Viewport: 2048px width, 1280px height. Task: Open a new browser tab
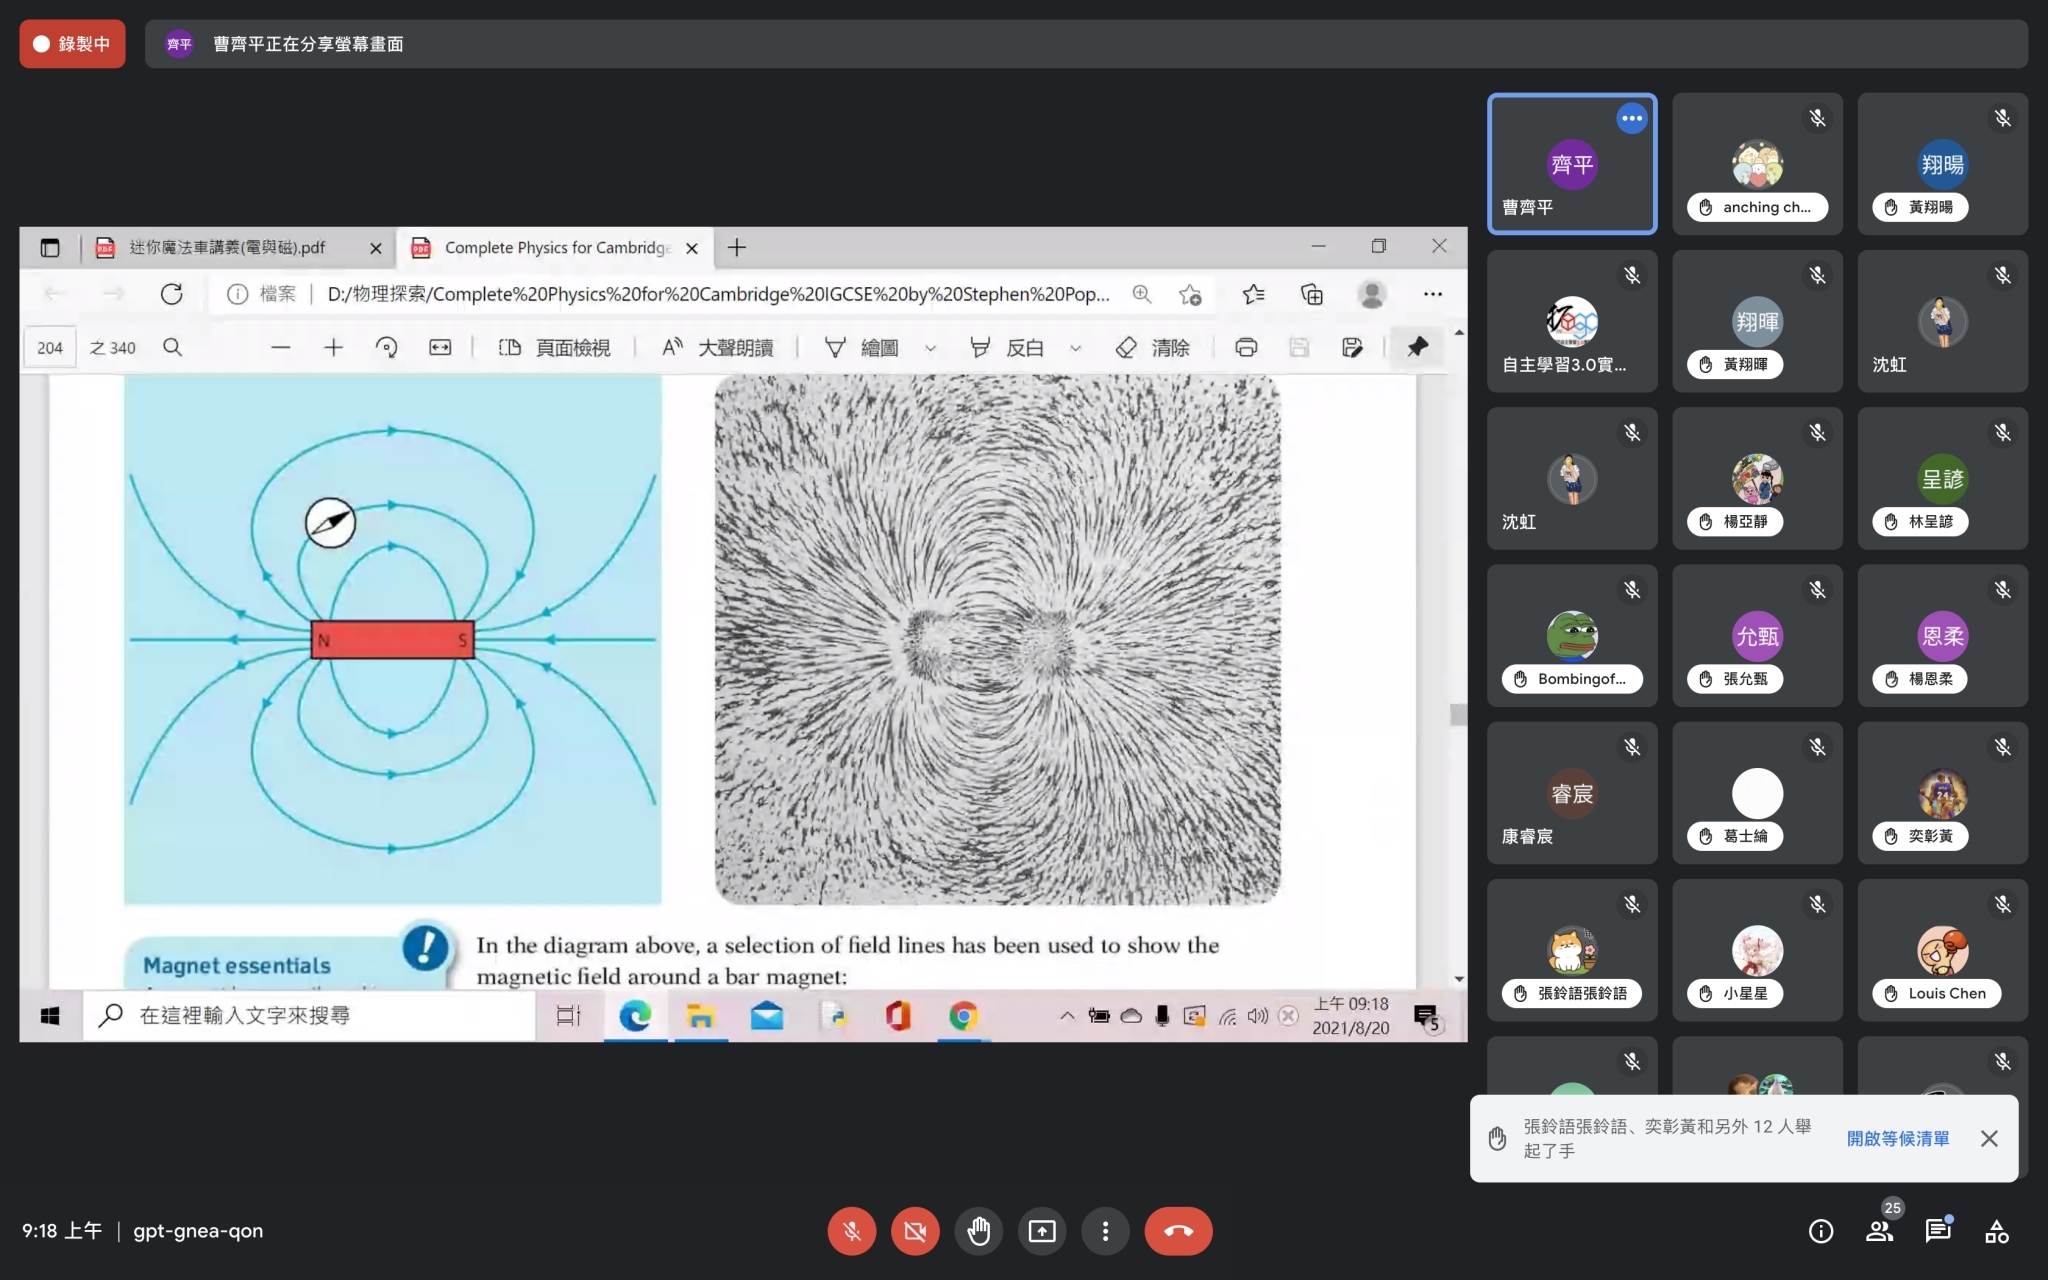point(736,247)
